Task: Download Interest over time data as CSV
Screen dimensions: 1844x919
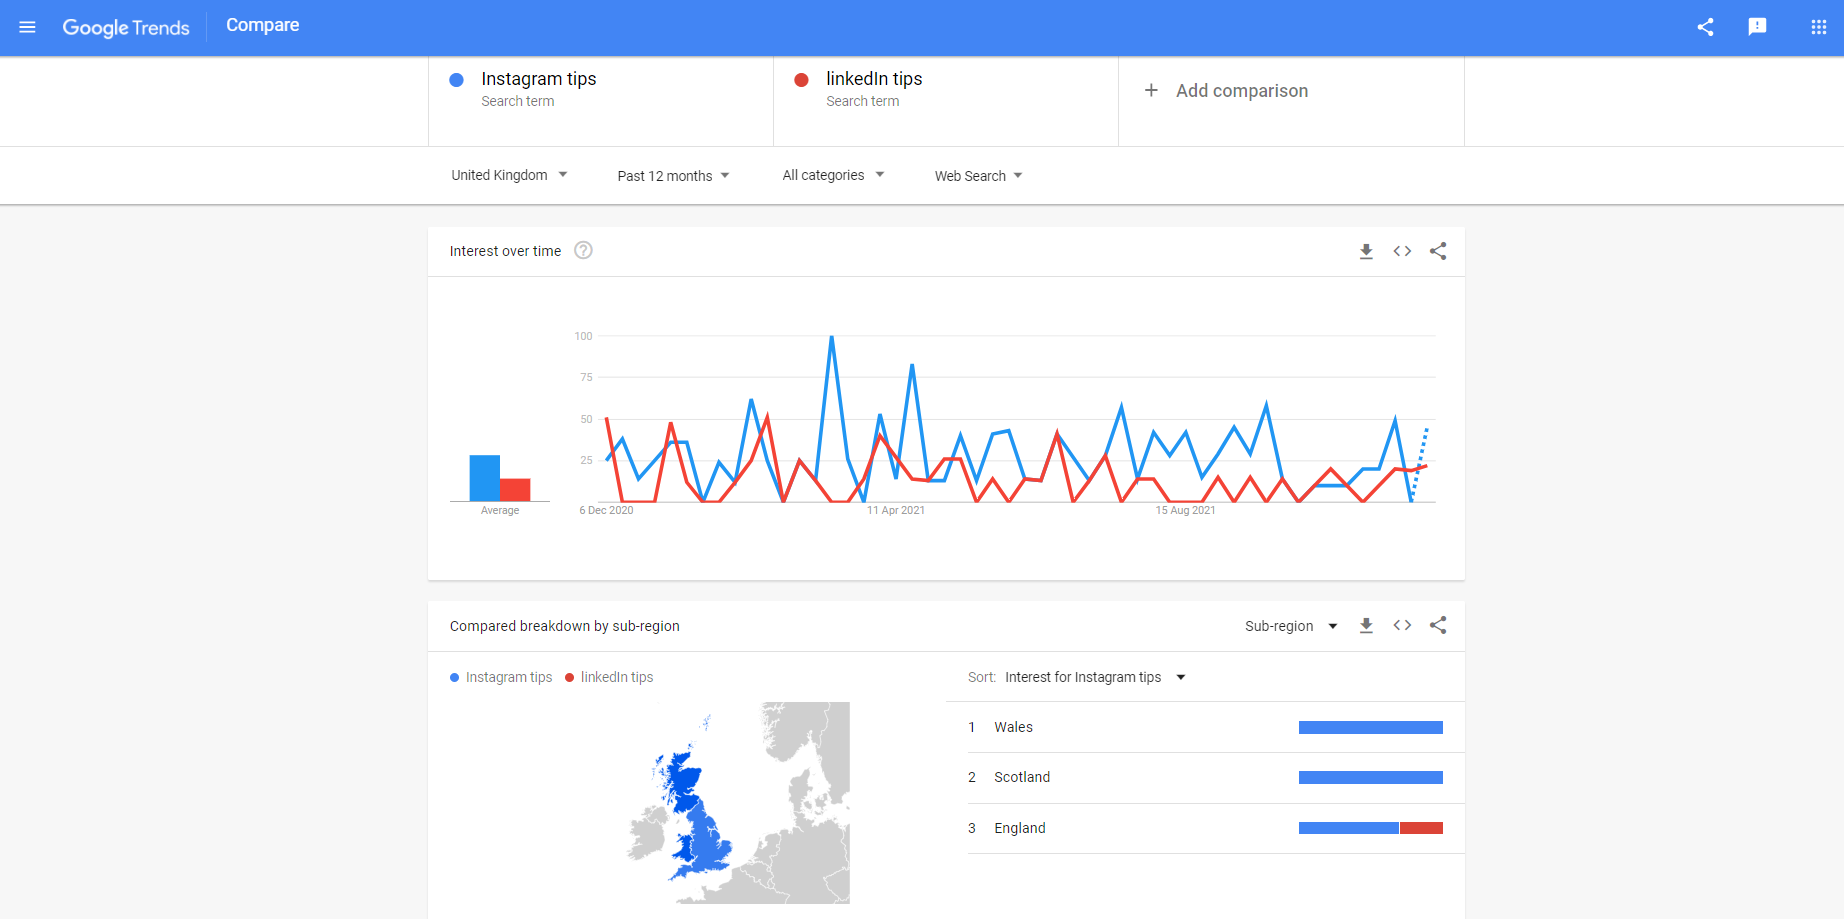Action: click(1366, 251)
